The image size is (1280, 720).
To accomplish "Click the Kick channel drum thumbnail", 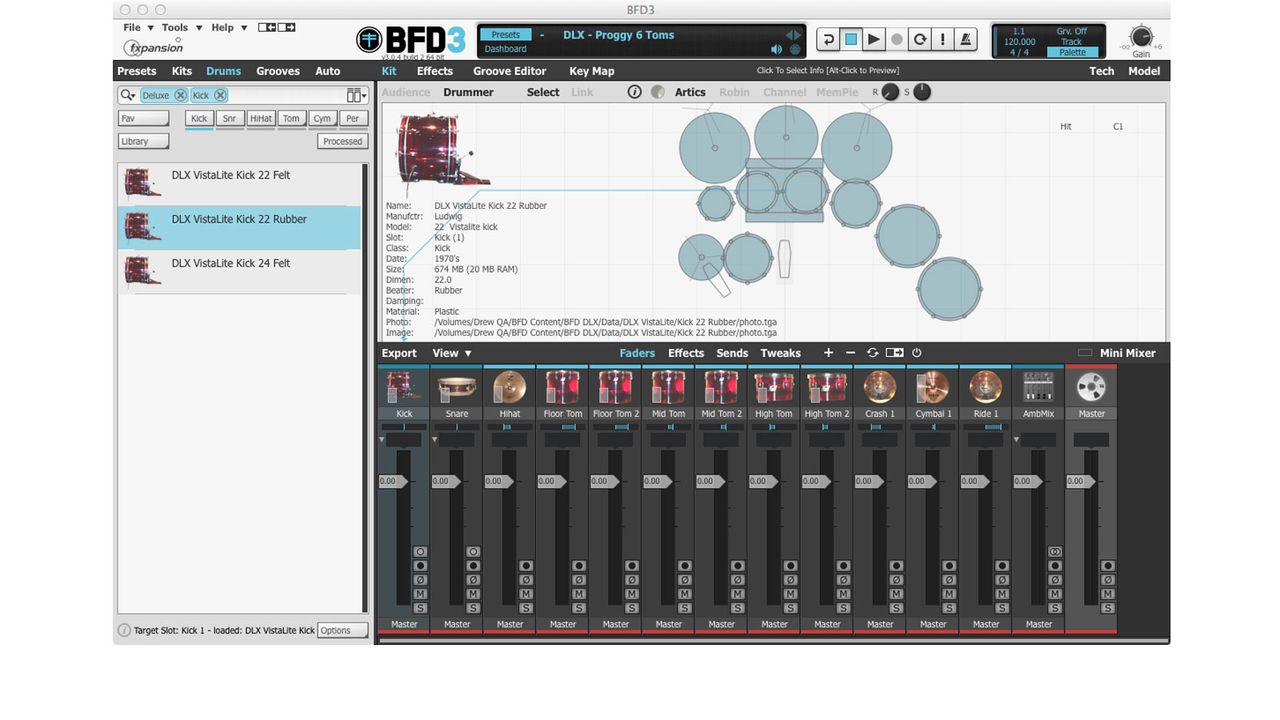I will 404,387.
